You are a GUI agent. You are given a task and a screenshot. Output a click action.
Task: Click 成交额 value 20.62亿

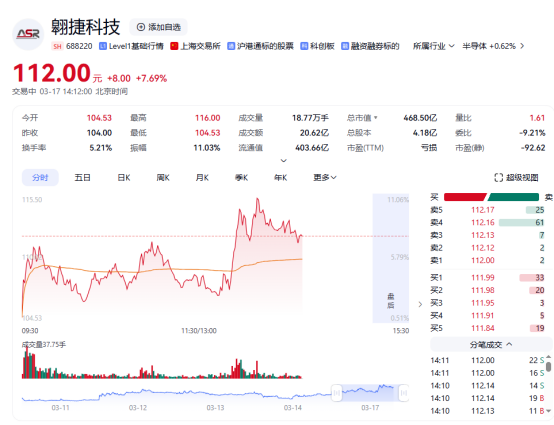click(314, 133)
